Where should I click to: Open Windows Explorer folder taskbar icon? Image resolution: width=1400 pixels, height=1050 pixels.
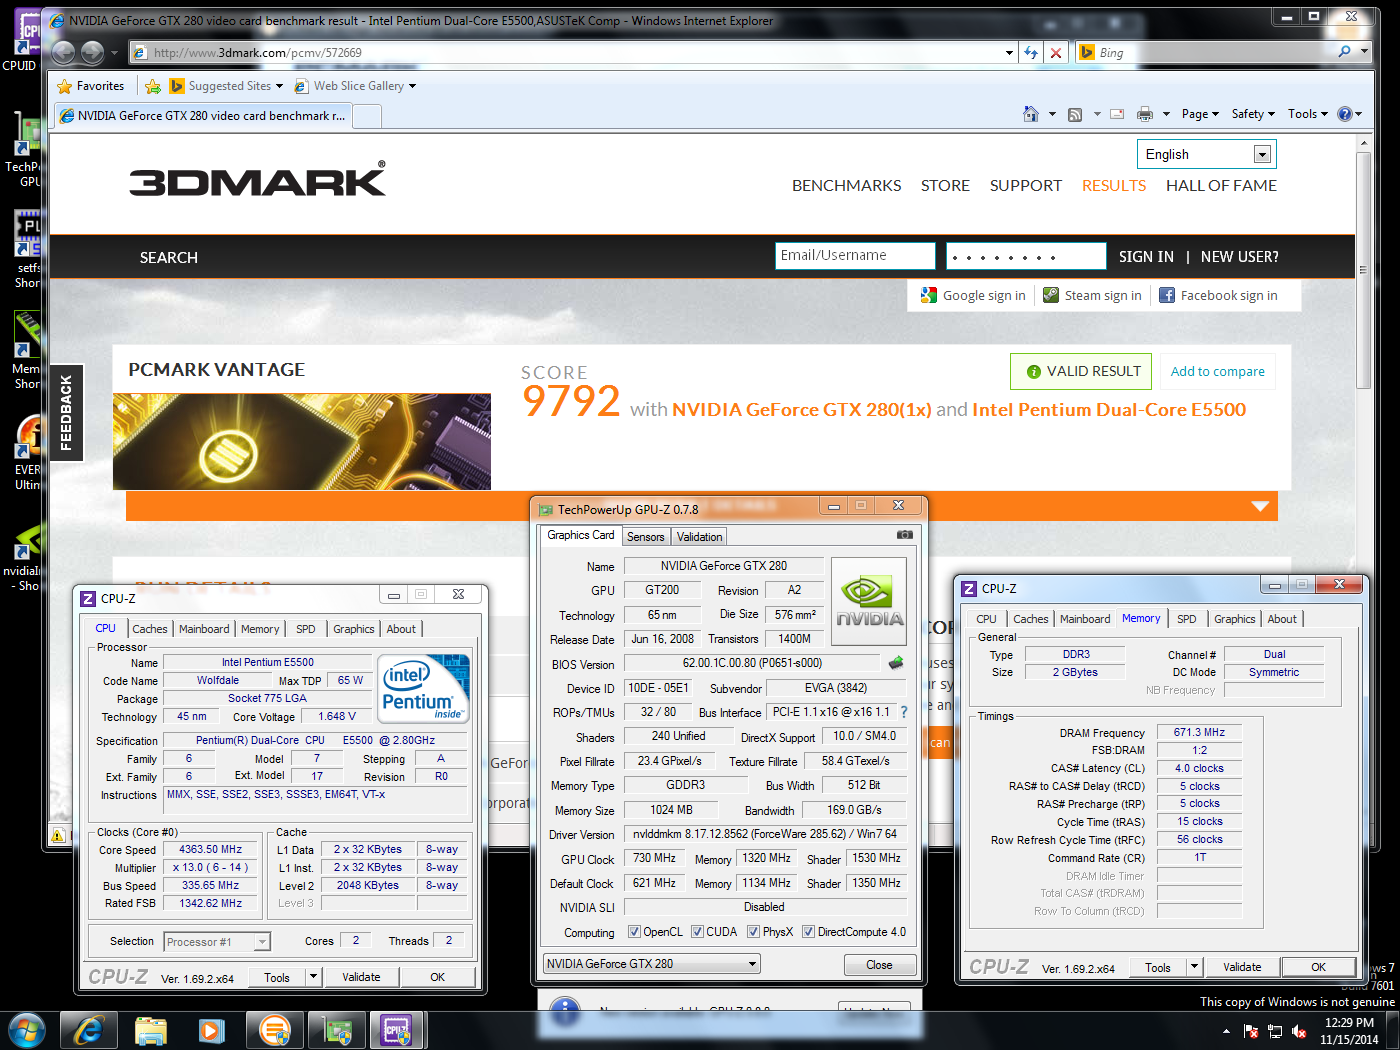150,1030
